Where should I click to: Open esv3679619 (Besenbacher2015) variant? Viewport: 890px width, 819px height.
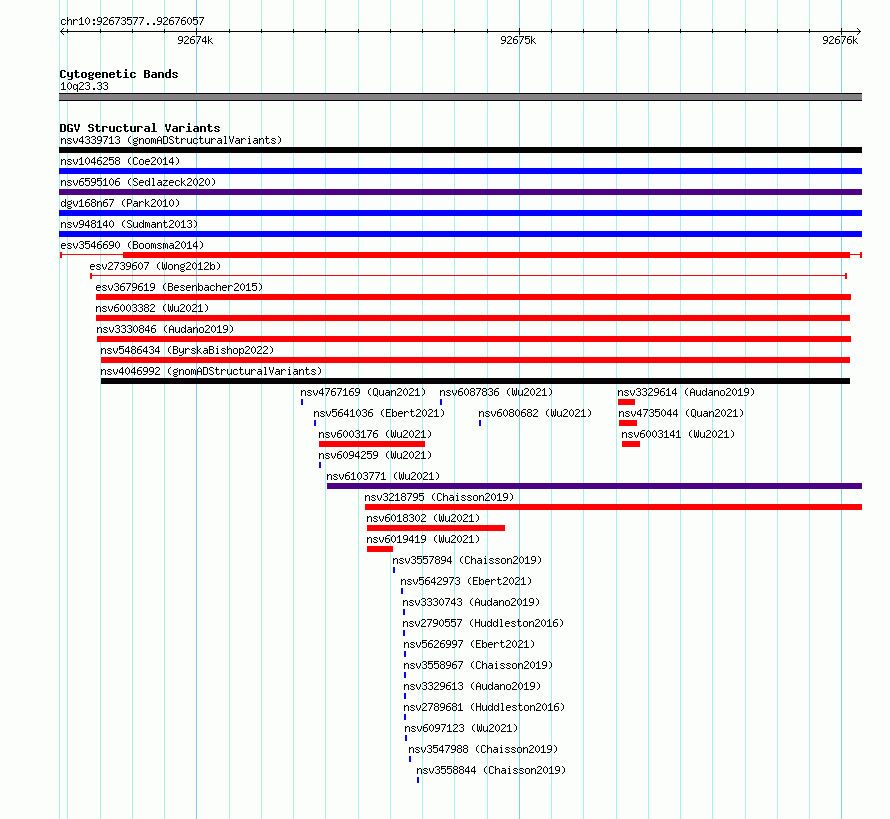pyautogui.click(x=179, y=287)
